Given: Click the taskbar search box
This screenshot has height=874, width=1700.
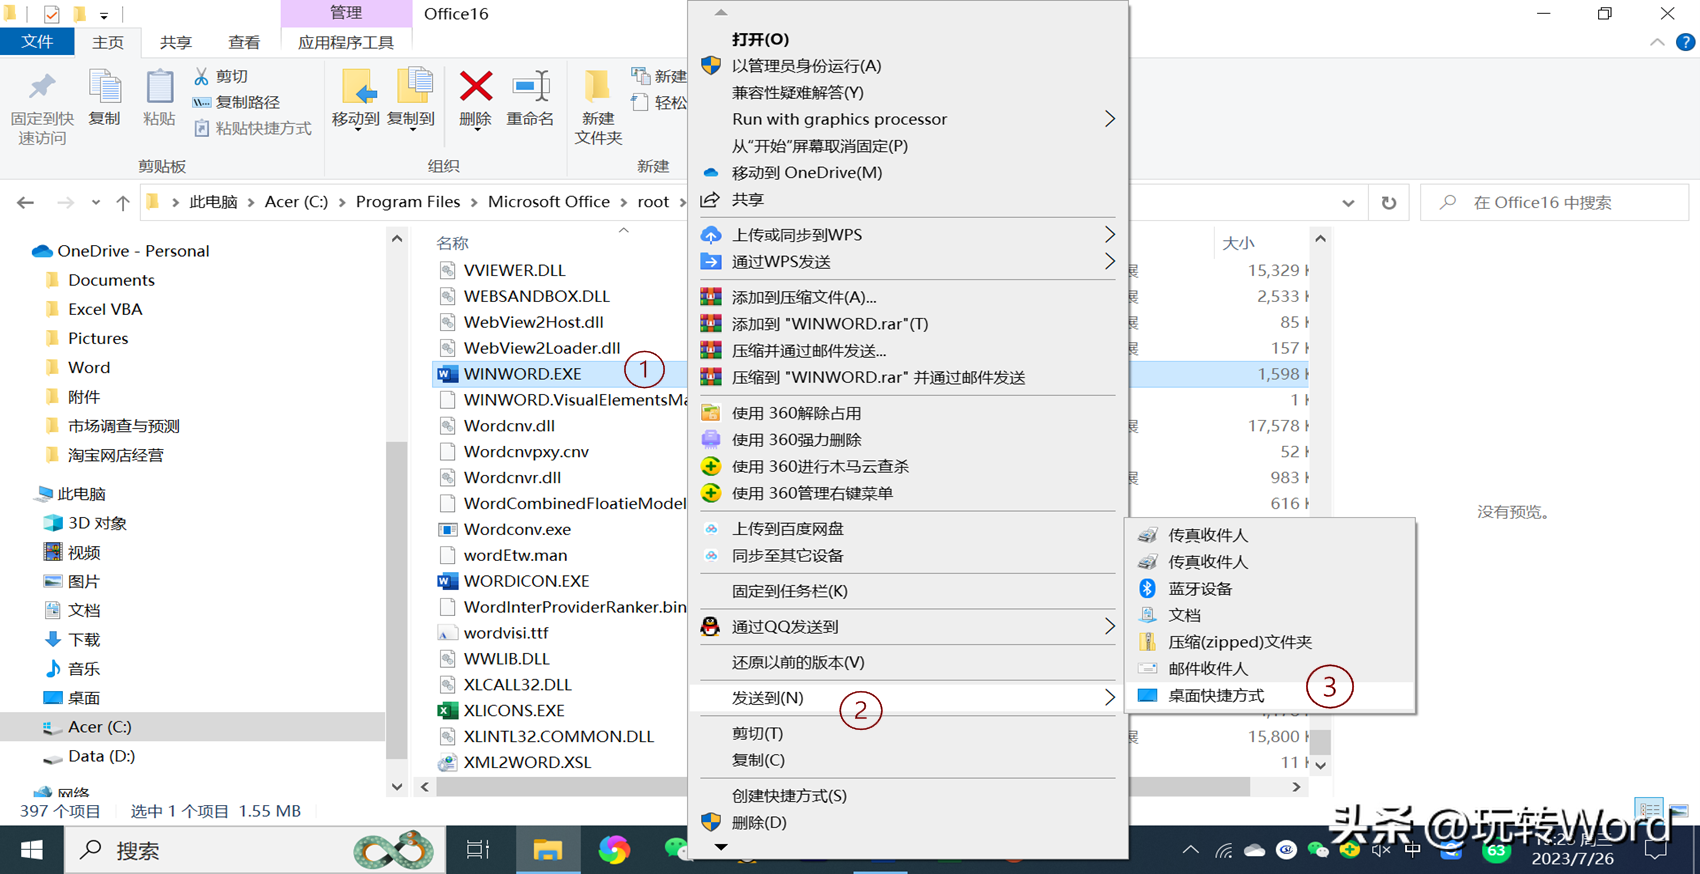Looking at the screenshot, I should pos(255,850).
